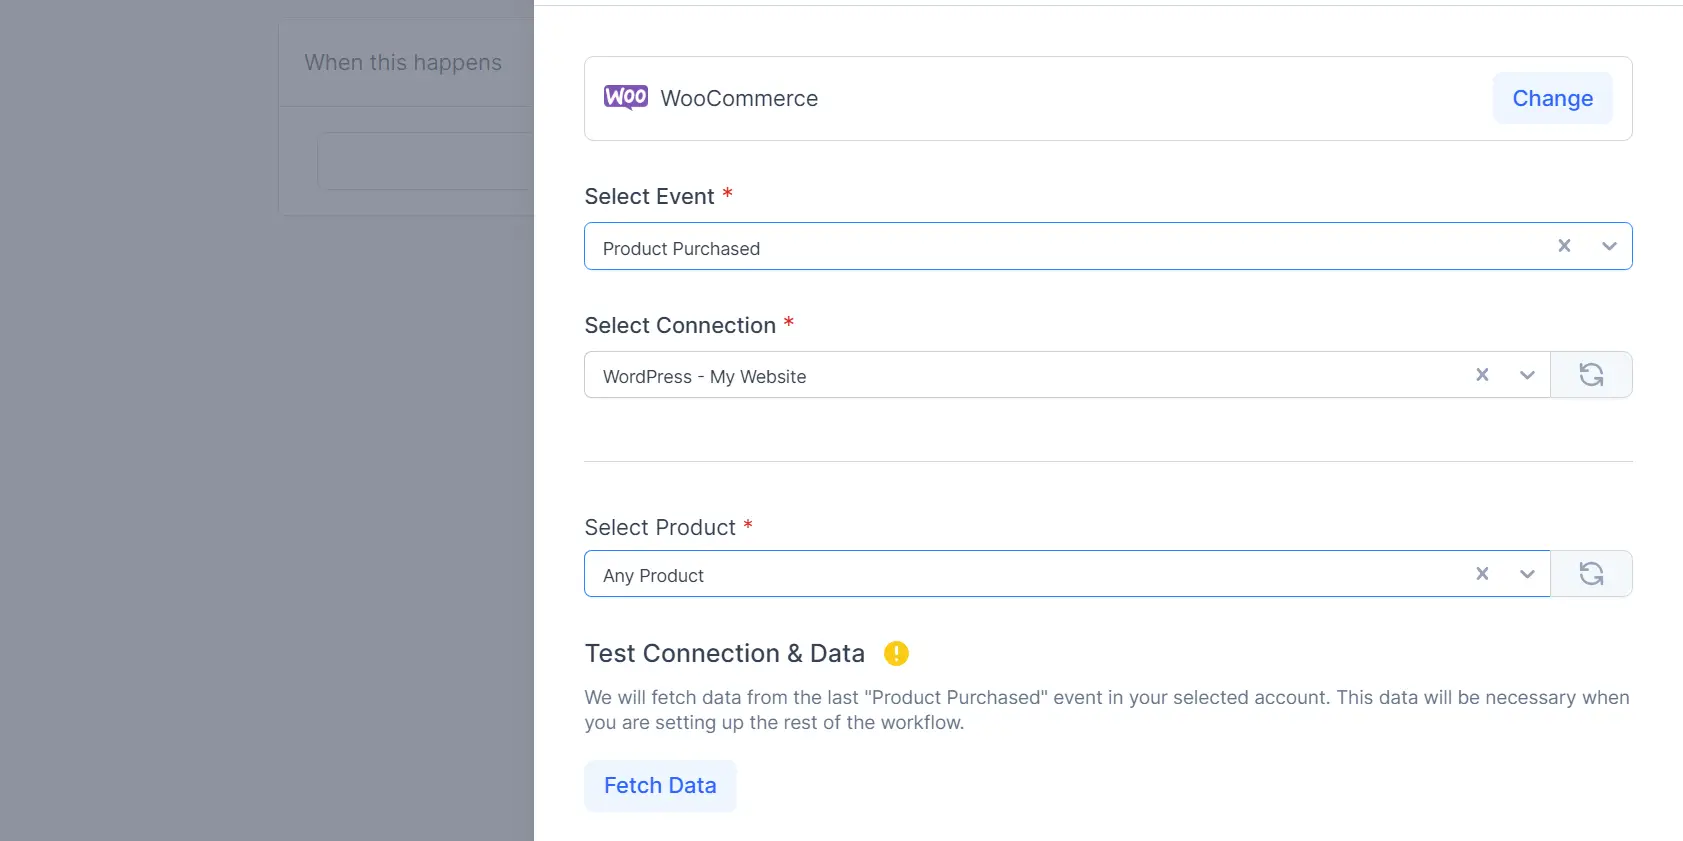Click the 'Select Connection' label
Viewport: 1683px width, 841px height.
pos(680,325)
